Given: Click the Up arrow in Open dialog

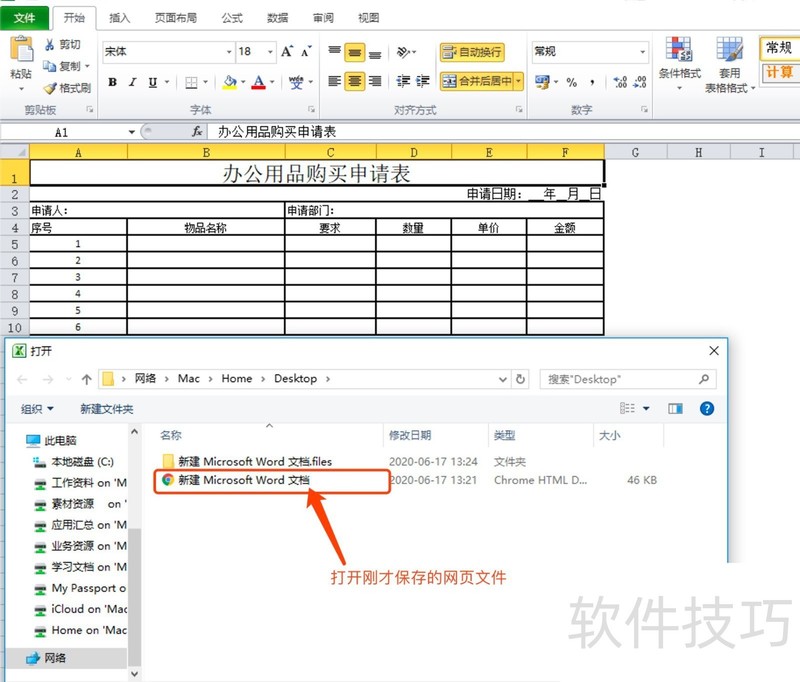Looking at the screenshot, I should click(x=87, y=379).
